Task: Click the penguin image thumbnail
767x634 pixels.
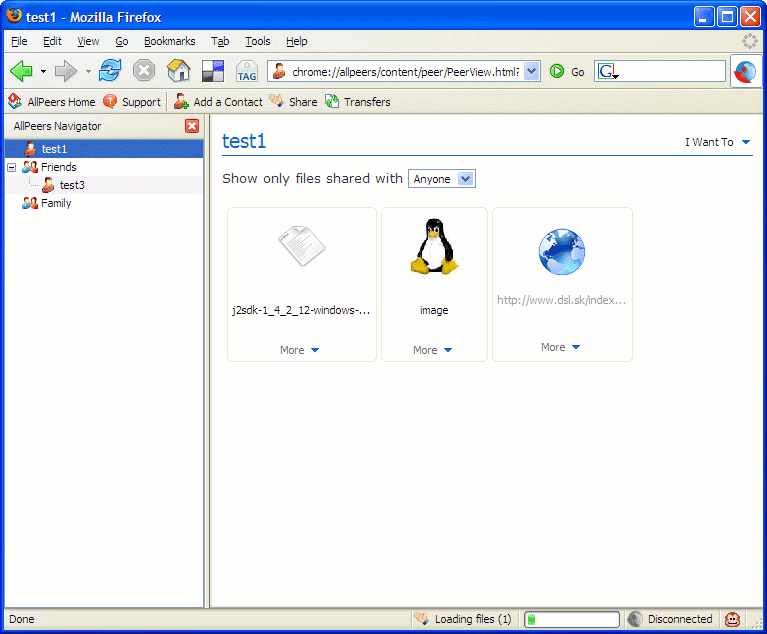Action: 434,247
